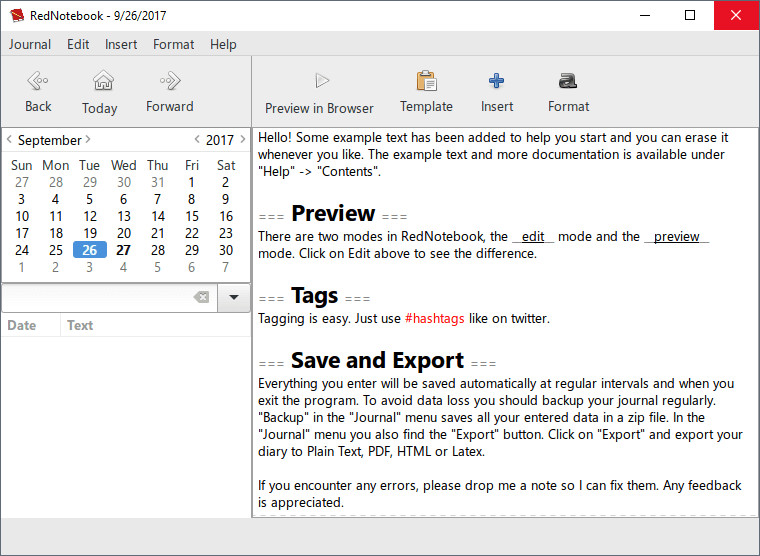Open the Help menu
The width and height of the screenshot is (760, 556).
click(223, 44)
